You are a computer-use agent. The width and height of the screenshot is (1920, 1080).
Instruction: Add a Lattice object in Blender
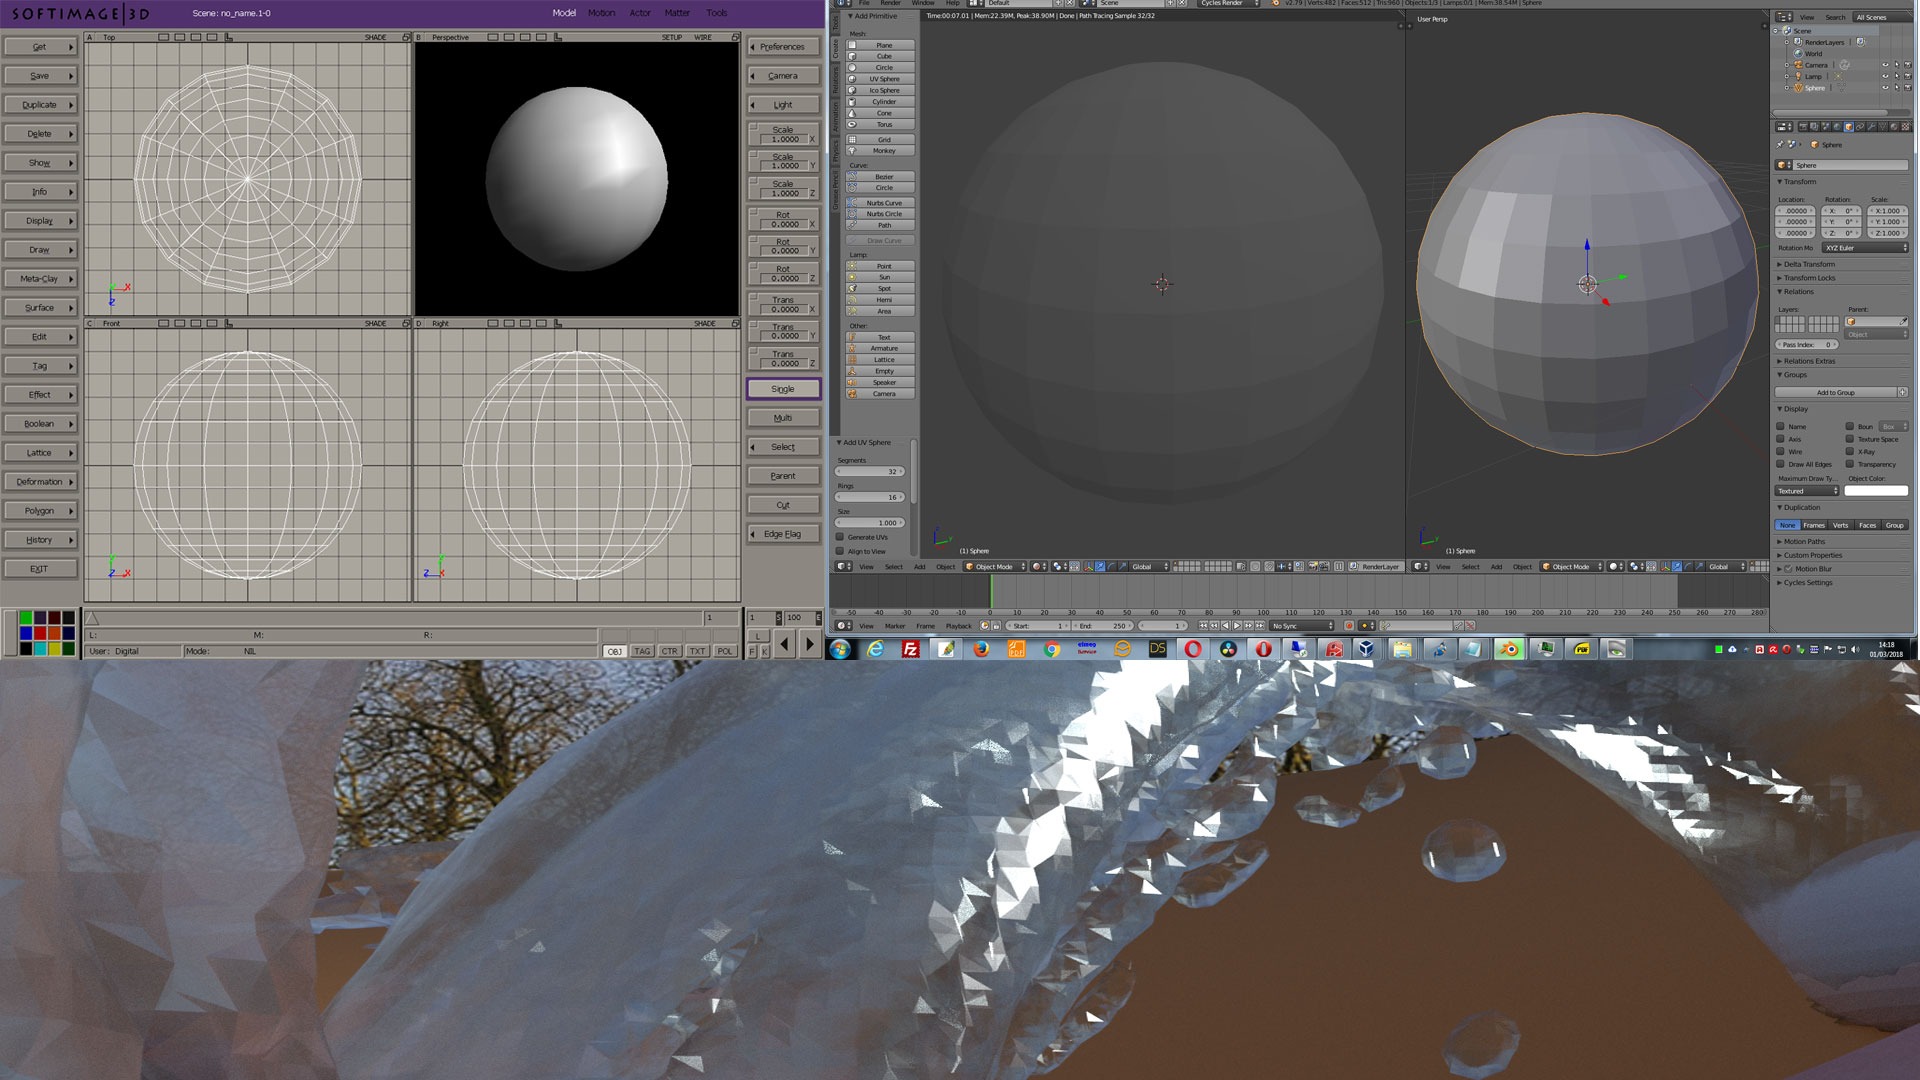coord(881,360)
